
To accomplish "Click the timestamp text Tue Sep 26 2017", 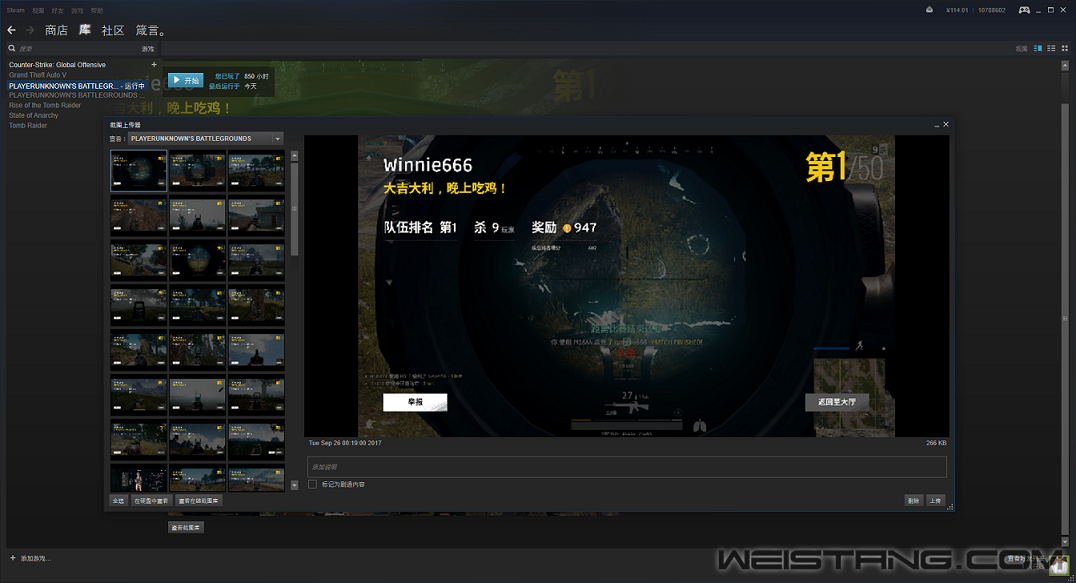I will (345, 443).
